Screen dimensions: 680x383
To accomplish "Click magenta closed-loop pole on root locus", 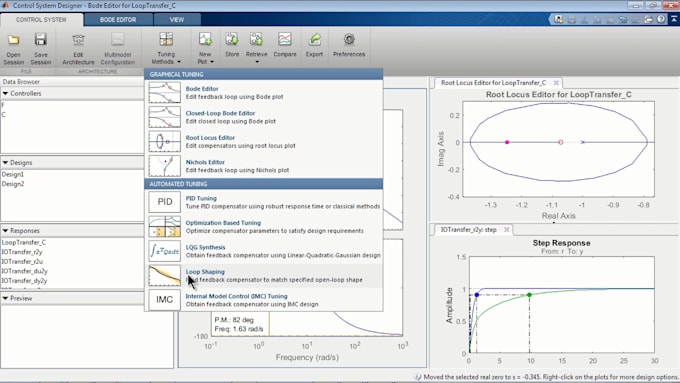I will (507, 142).
